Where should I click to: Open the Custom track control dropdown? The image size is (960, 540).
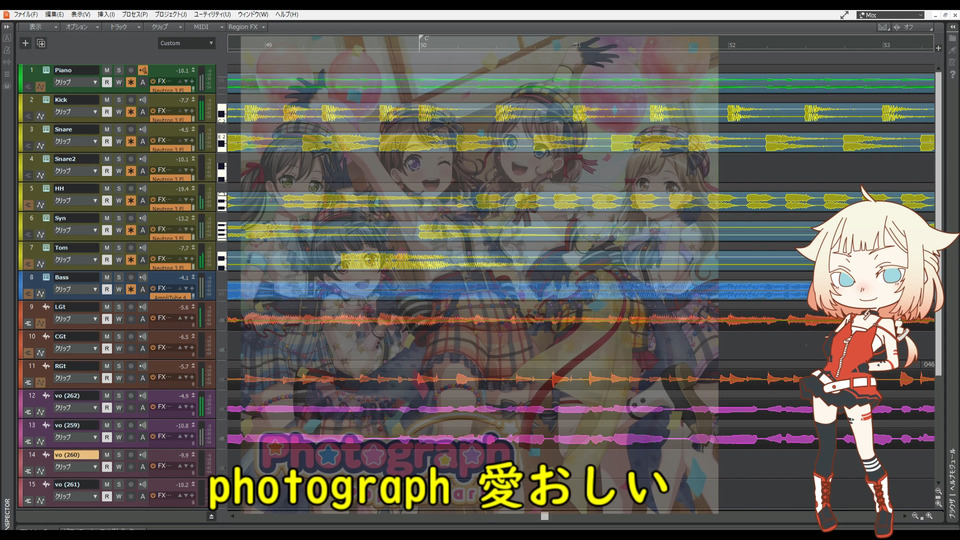coord(186,43)
